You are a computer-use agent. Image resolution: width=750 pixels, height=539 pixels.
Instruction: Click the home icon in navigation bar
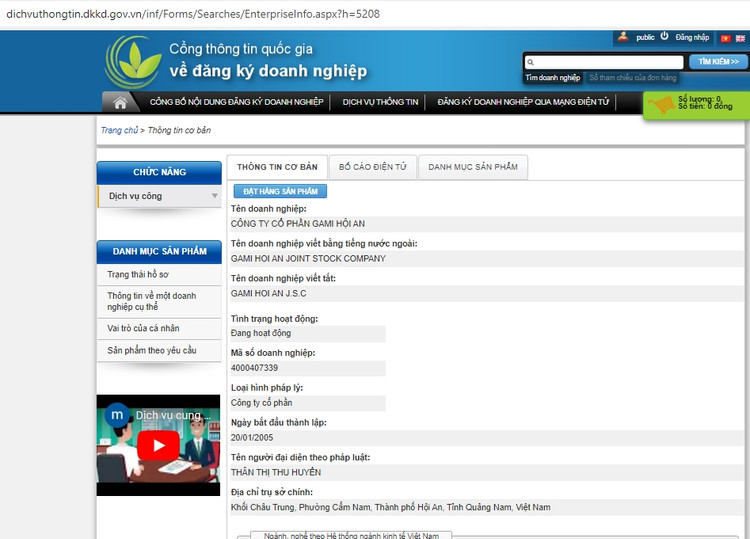click(120, 102)
